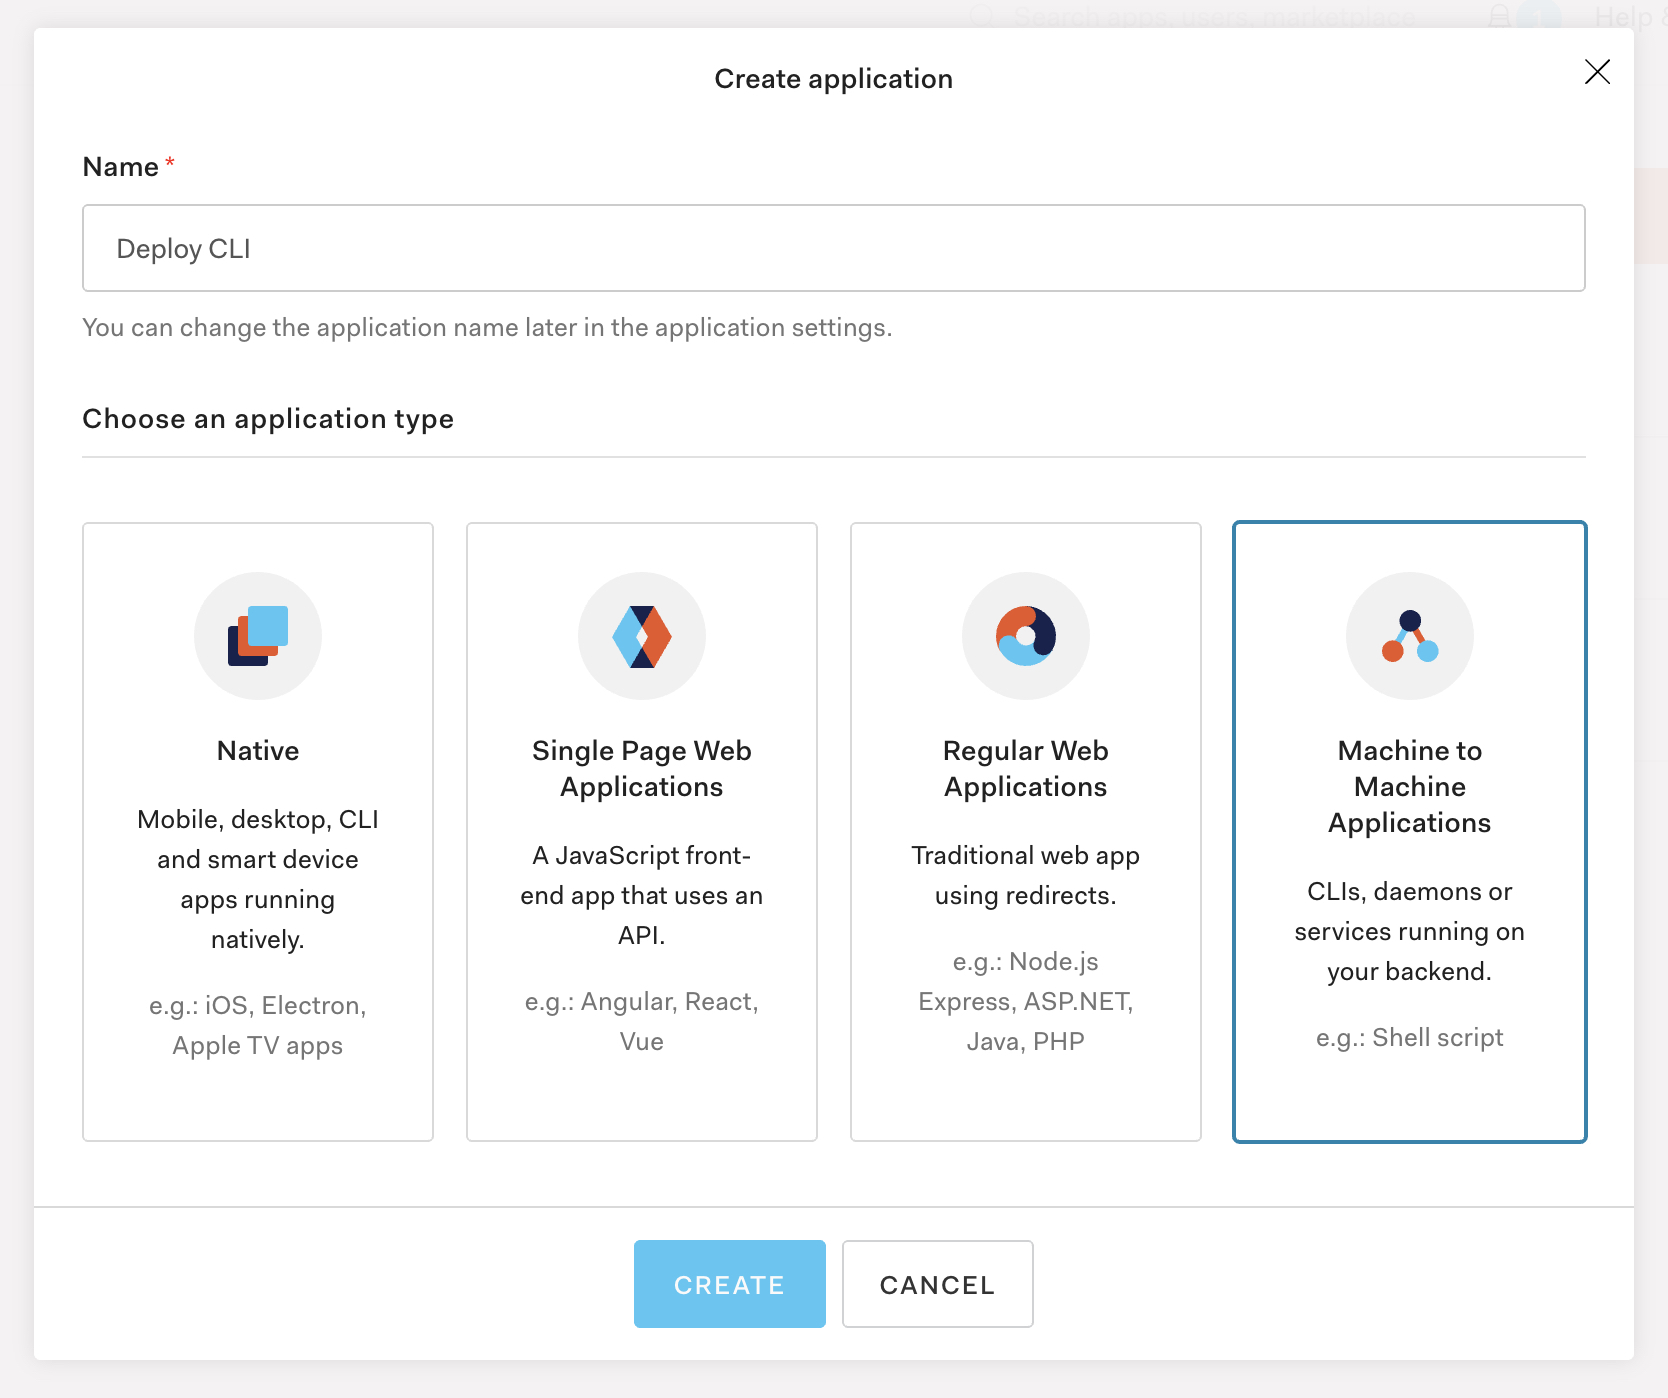This screenshot has width=1668, height=1398.
Task: Click inside the Deploy CLI name field
Action: click(834, 248)
